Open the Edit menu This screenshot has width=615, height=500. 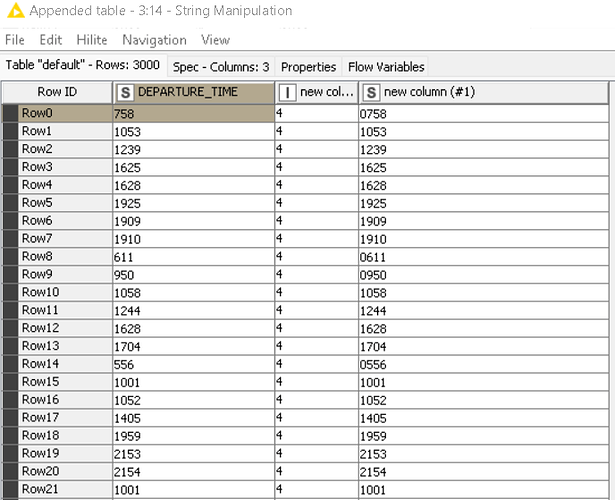51,40
